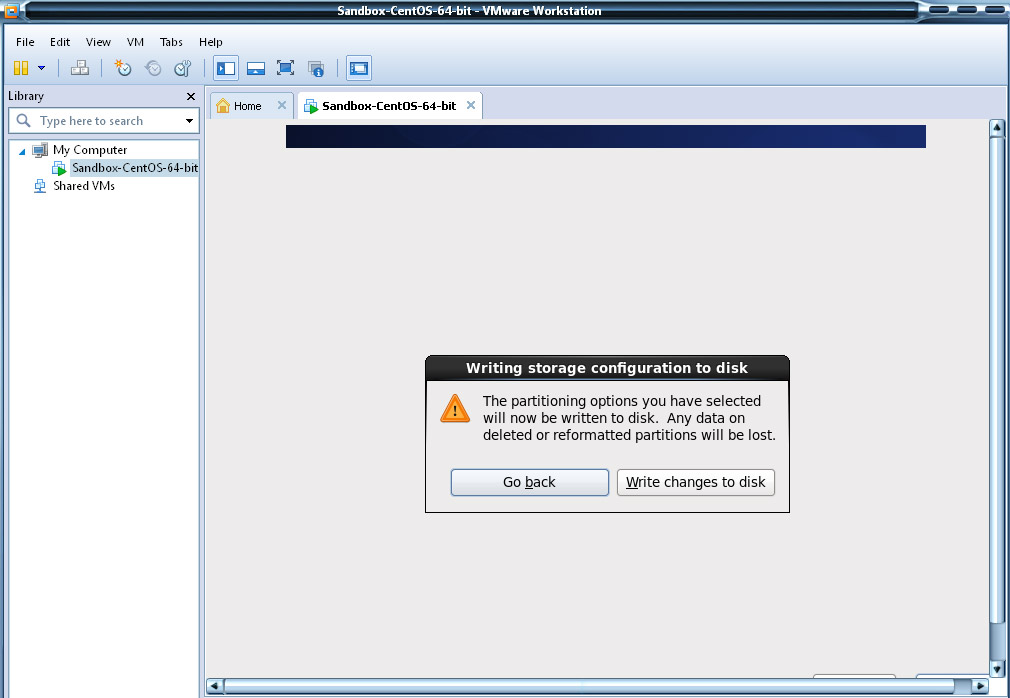Open the Edit menu
Viewport: 1010px width, 698px height.
point(60,42)
